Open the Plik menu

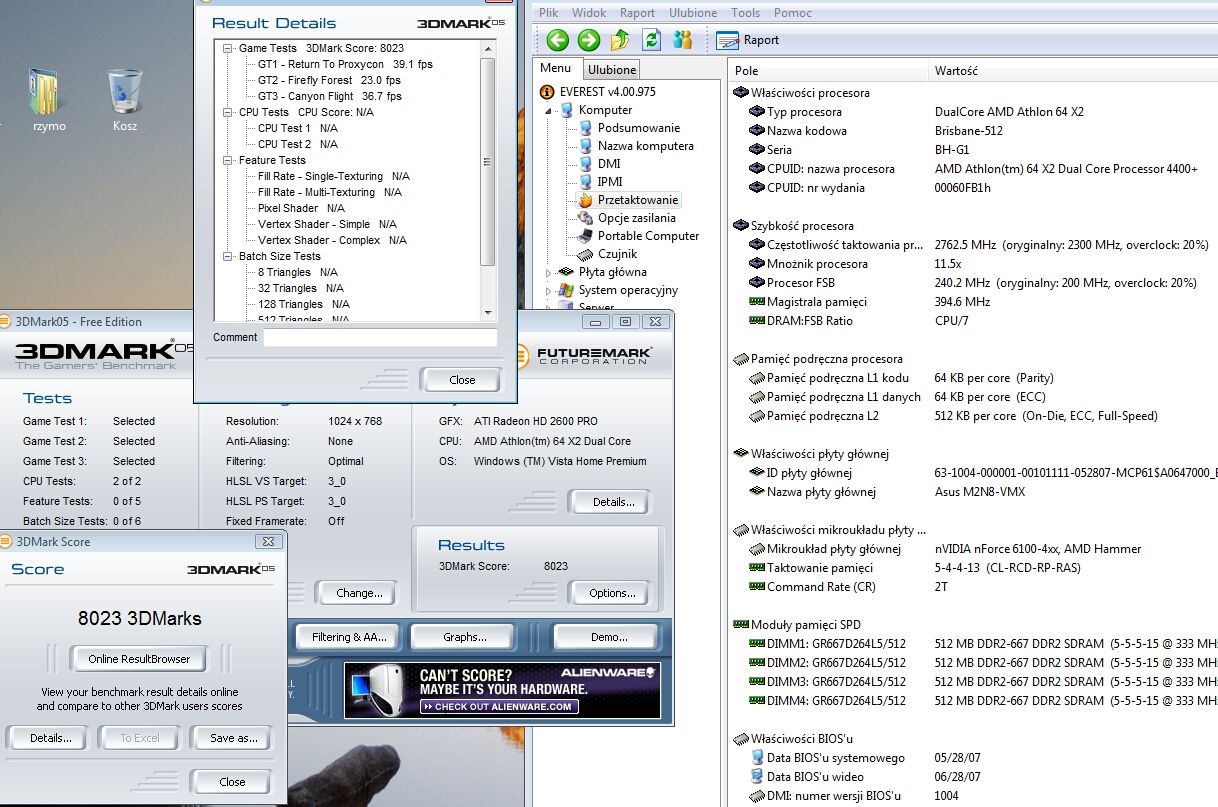(x=549, y=13)
